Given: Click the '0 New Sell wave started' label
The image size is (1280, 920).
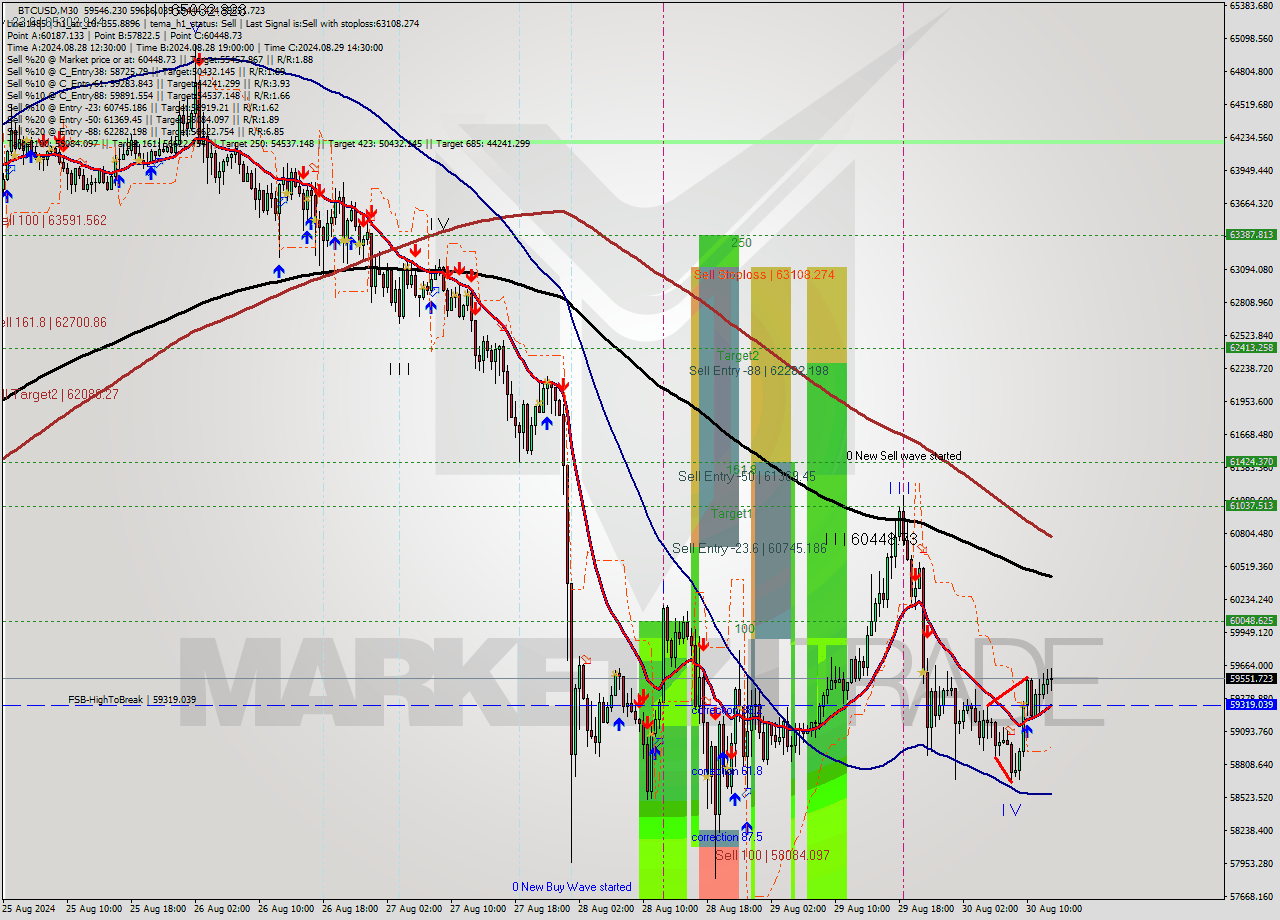Looking at the screenshot, I should (904, 456).
